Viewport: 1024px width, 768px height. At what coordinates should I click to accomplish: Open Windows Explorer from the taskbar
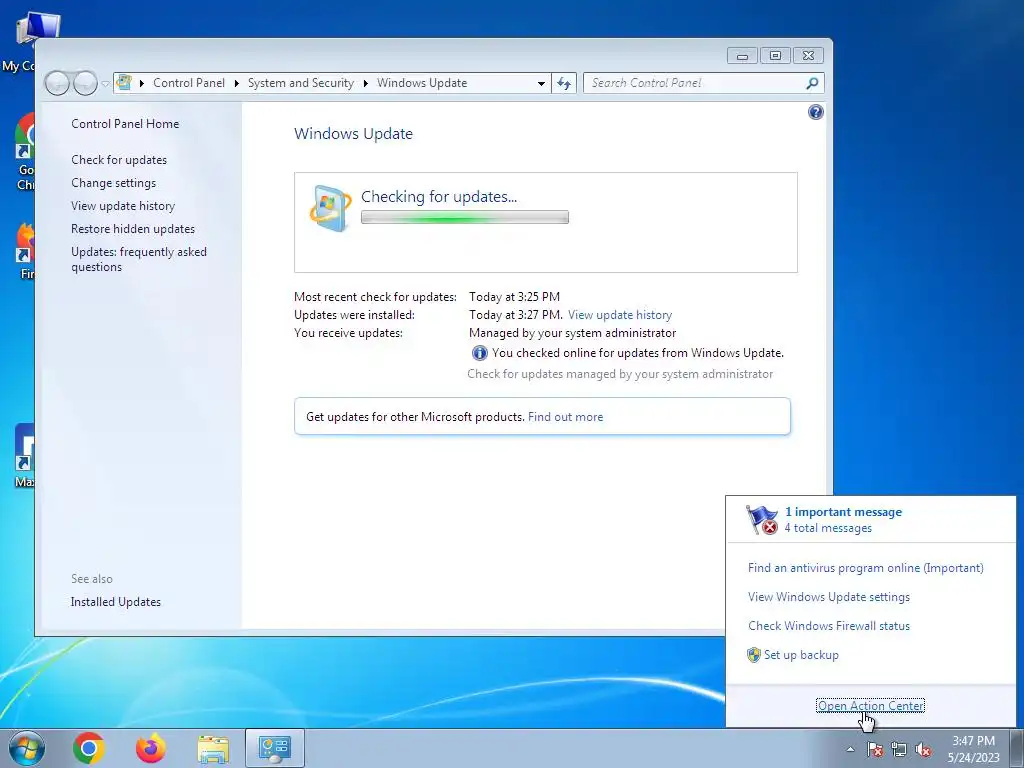[x=213, y=748]
